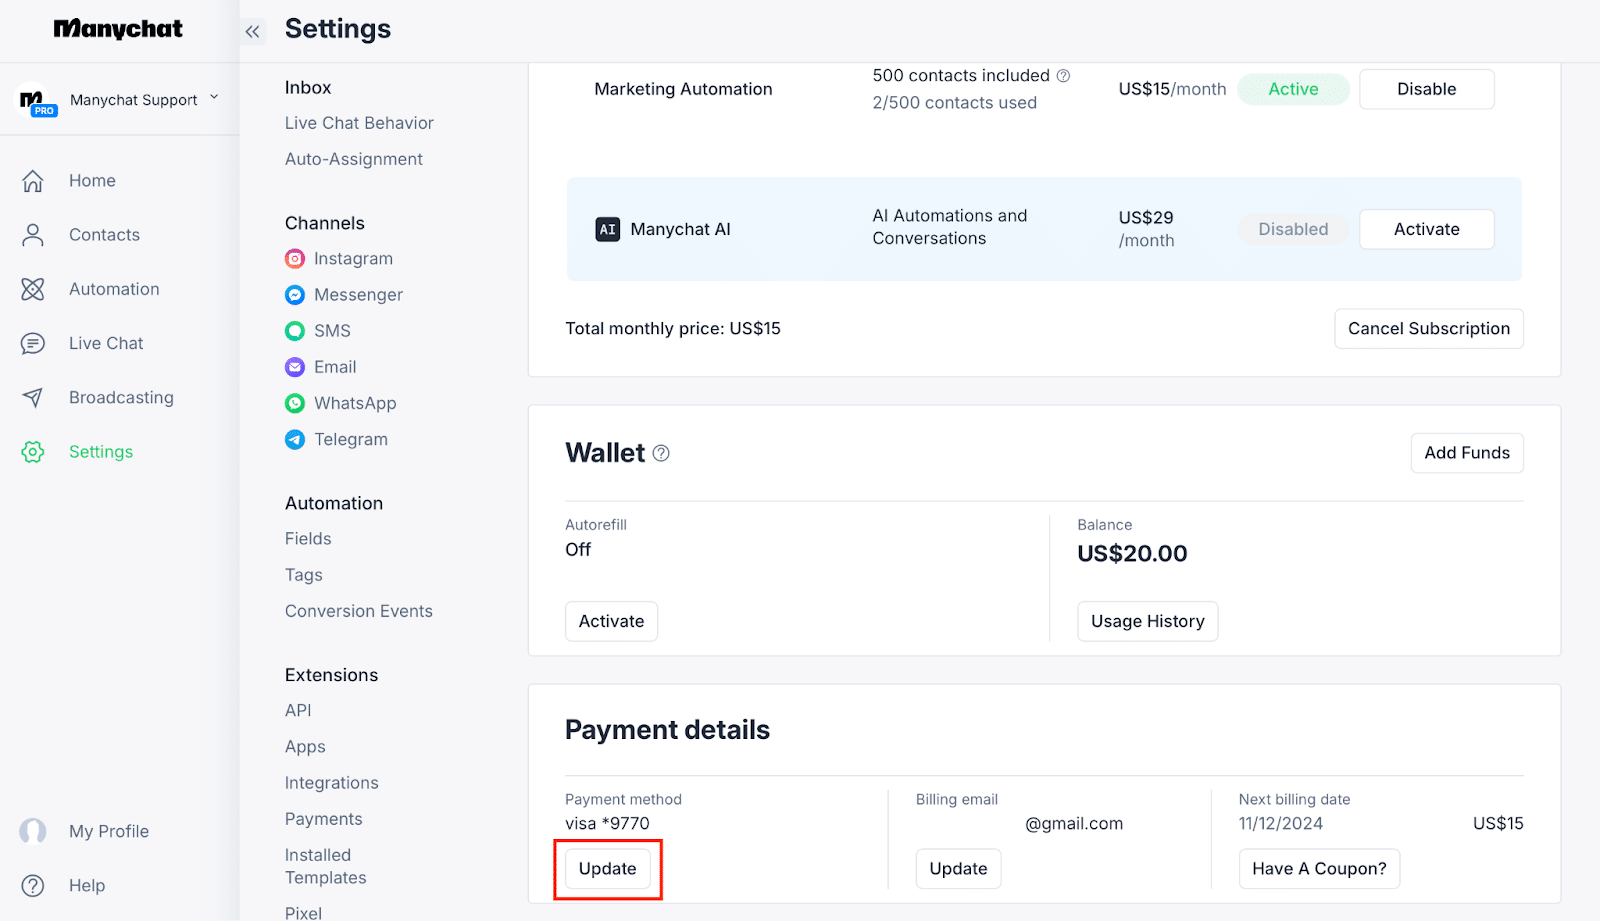The height and width of the screenshot is (921, 1600).
Task: Open Auto-Assignment settings
Action: point(354,159)
